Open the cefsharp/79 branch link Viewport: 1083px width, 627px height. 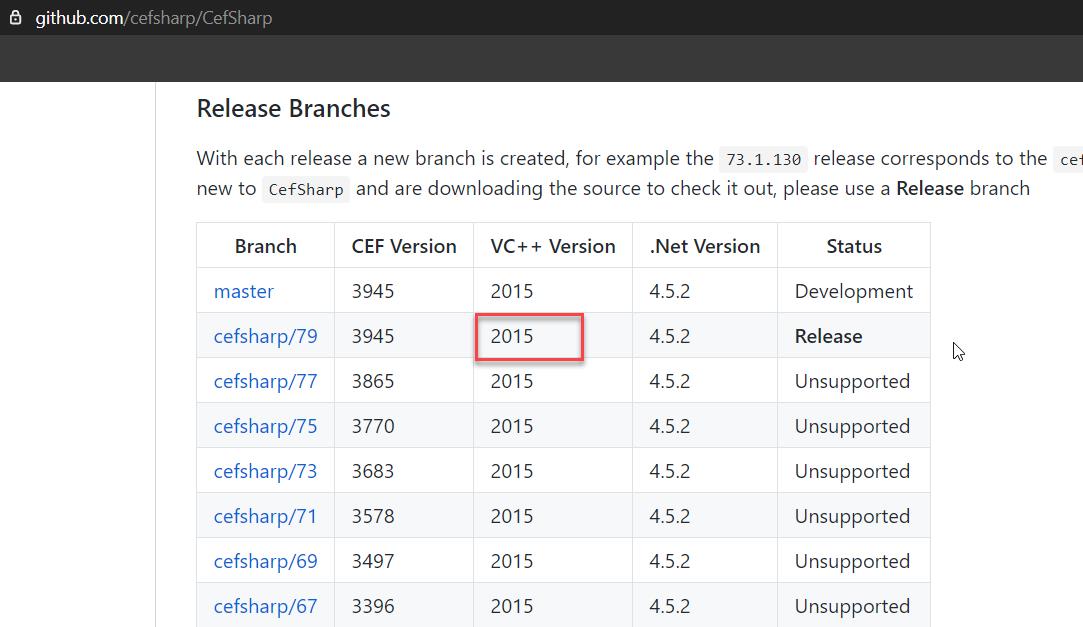(x=264, y=336)
